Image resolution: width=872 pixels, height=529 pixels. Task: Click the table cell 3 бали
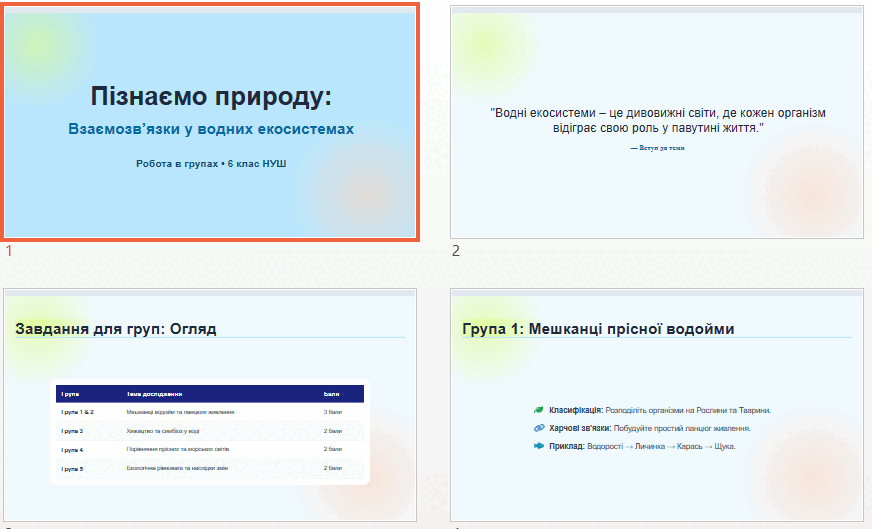pos(333,412)
